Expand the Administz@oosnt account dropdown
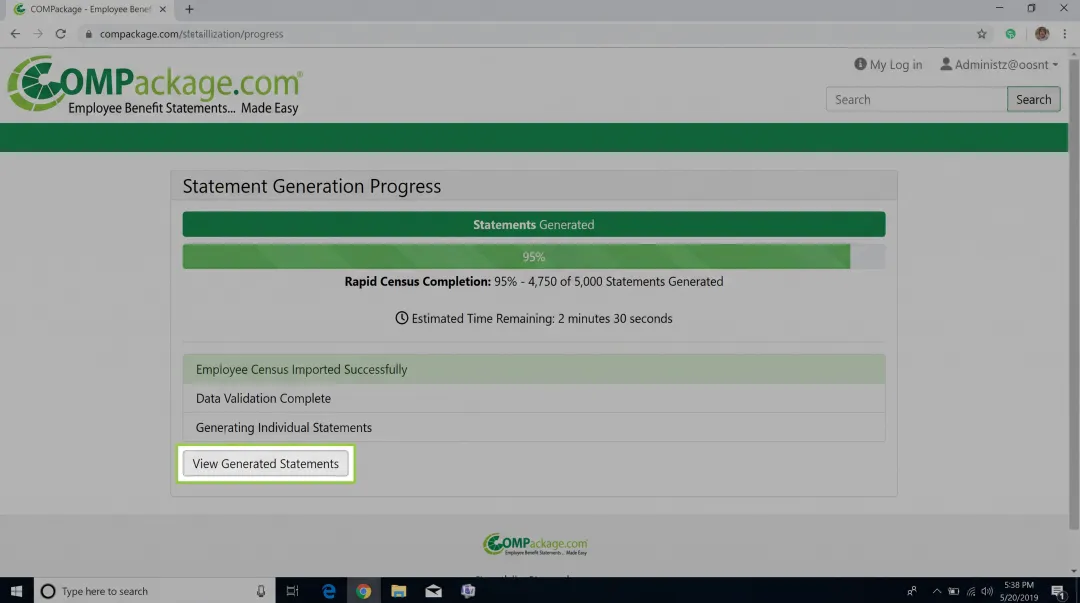 (x=999, y=64)
